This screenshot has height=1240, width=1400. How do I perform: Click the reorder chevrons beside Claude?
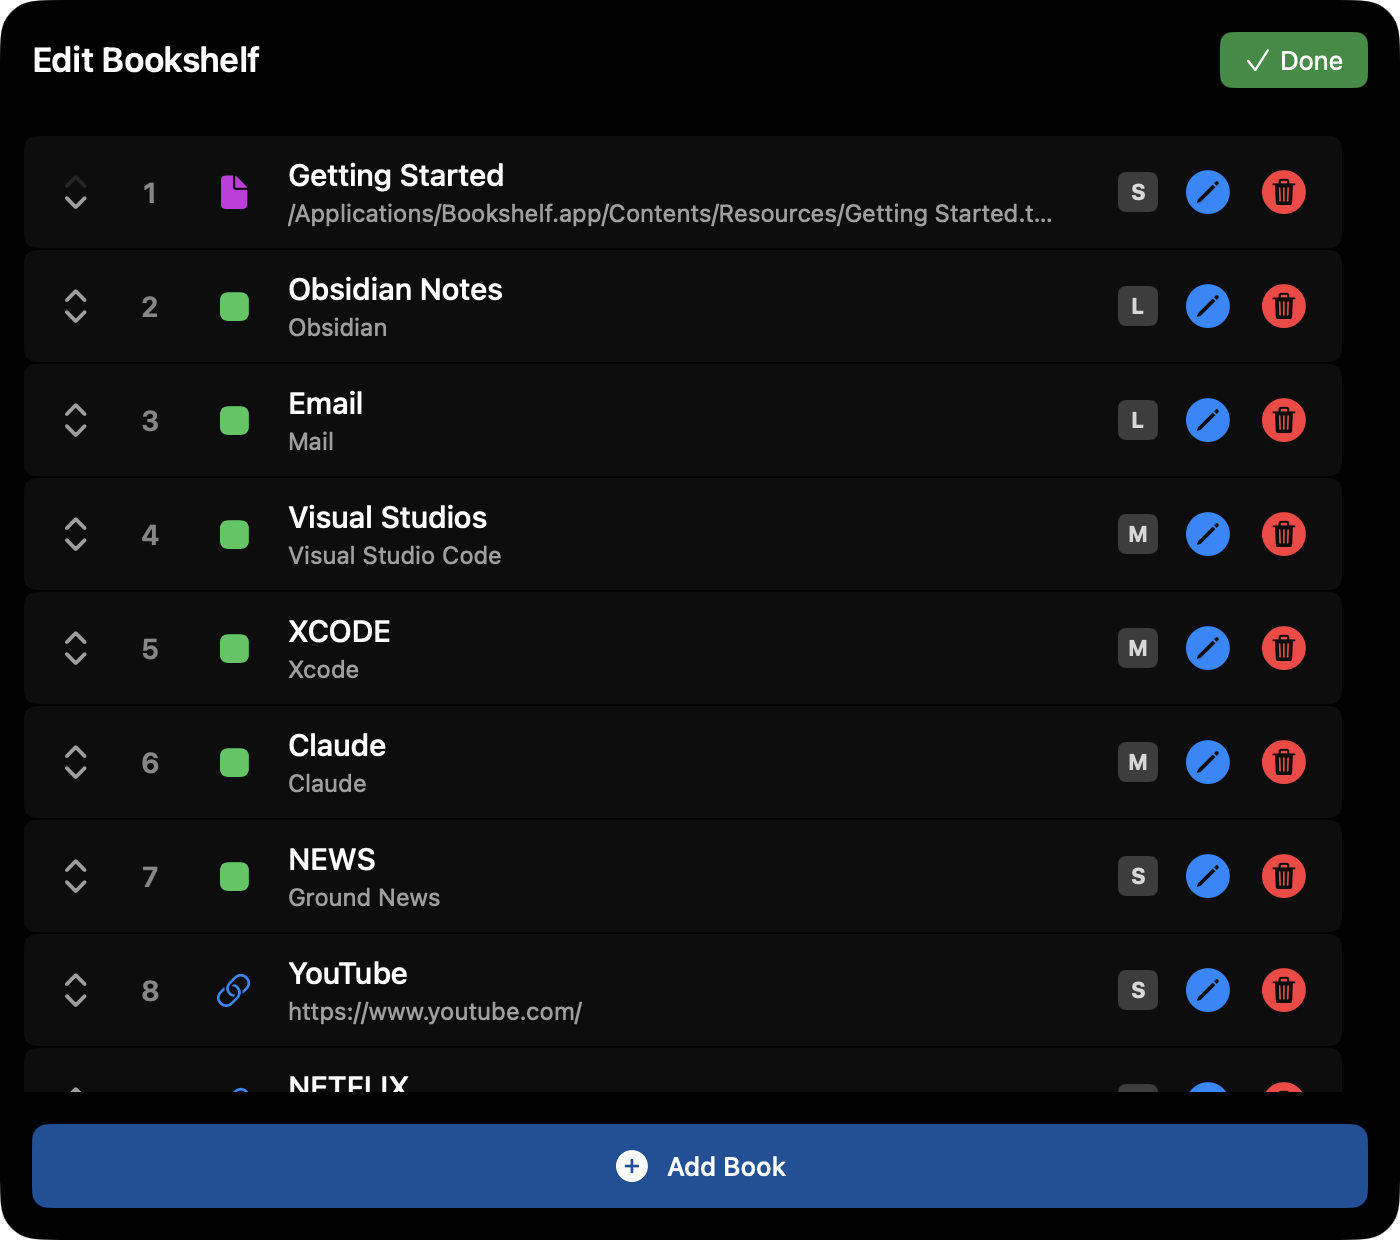tap(76, 762)
